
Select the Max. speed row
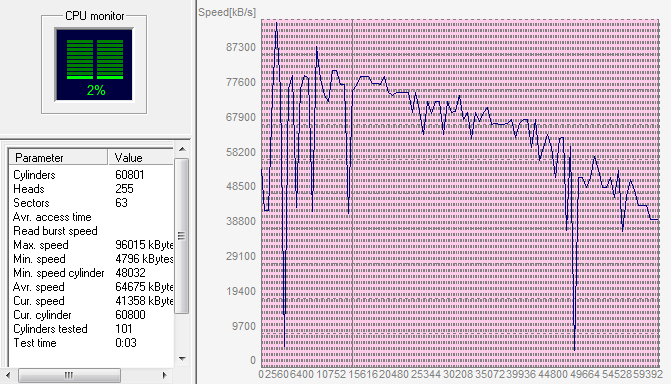click(x=92, y=245)
